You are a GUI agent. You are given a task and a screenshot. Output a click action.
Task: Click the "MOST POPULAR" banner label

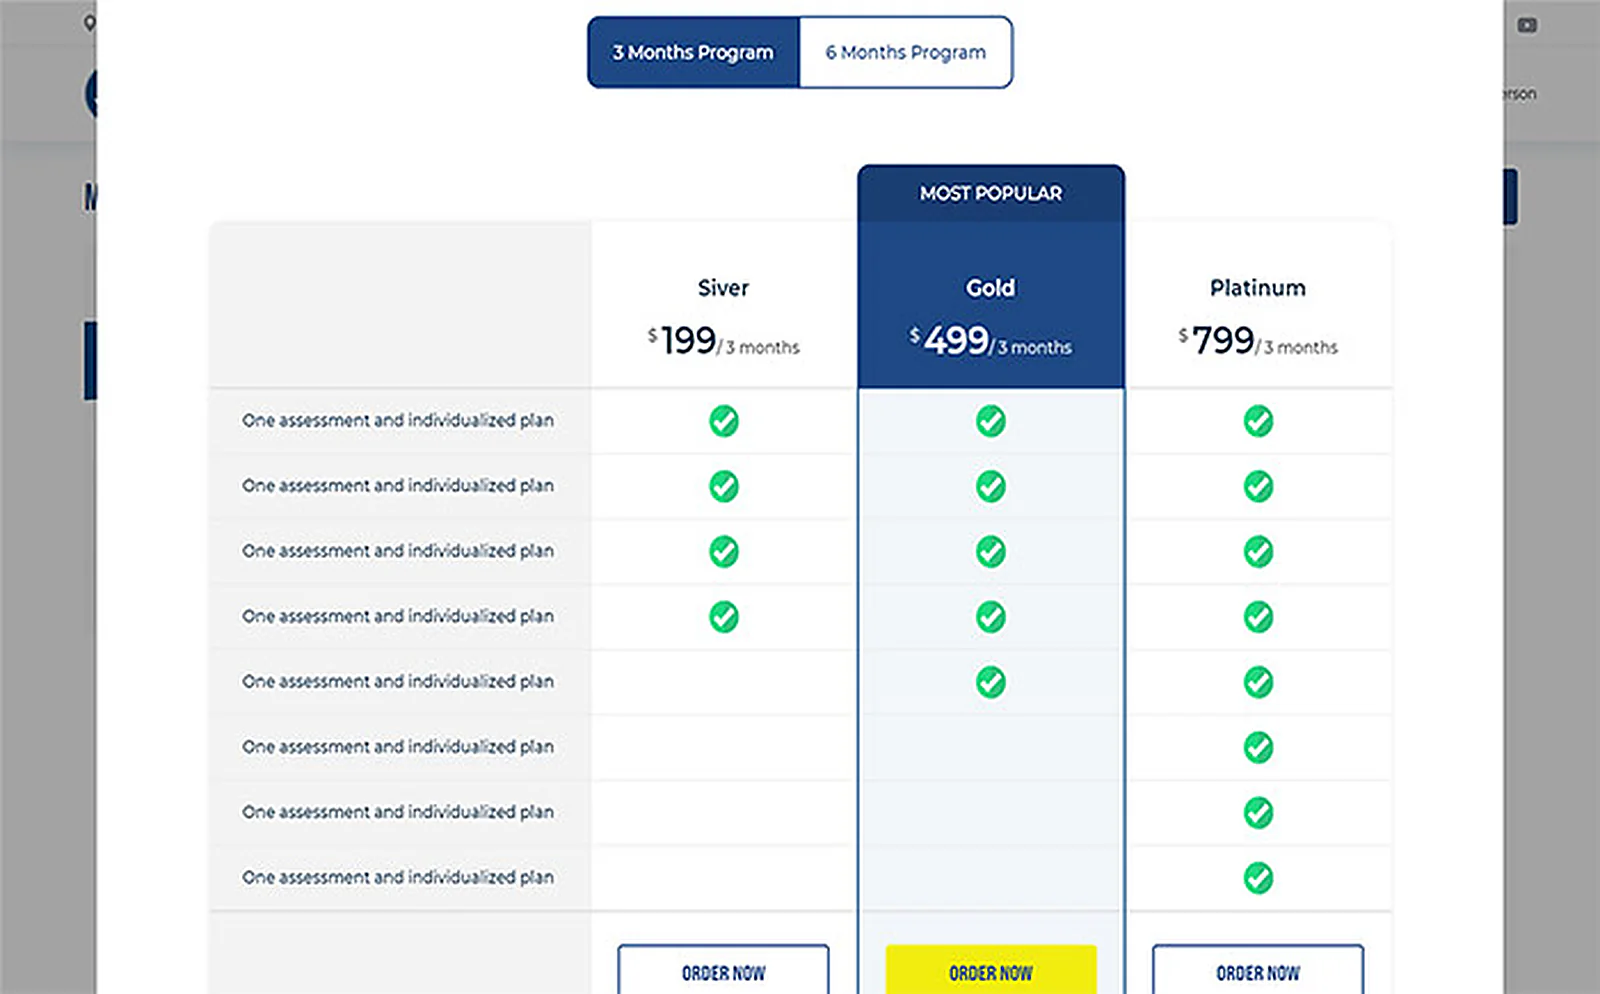tap(991, 193)
